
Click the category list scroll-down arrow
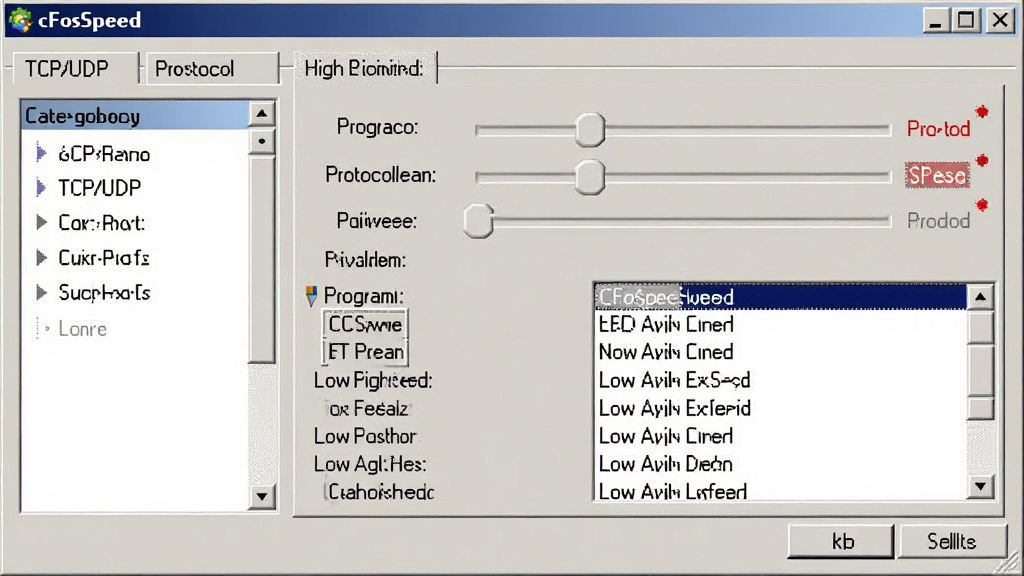click(262, 496)
